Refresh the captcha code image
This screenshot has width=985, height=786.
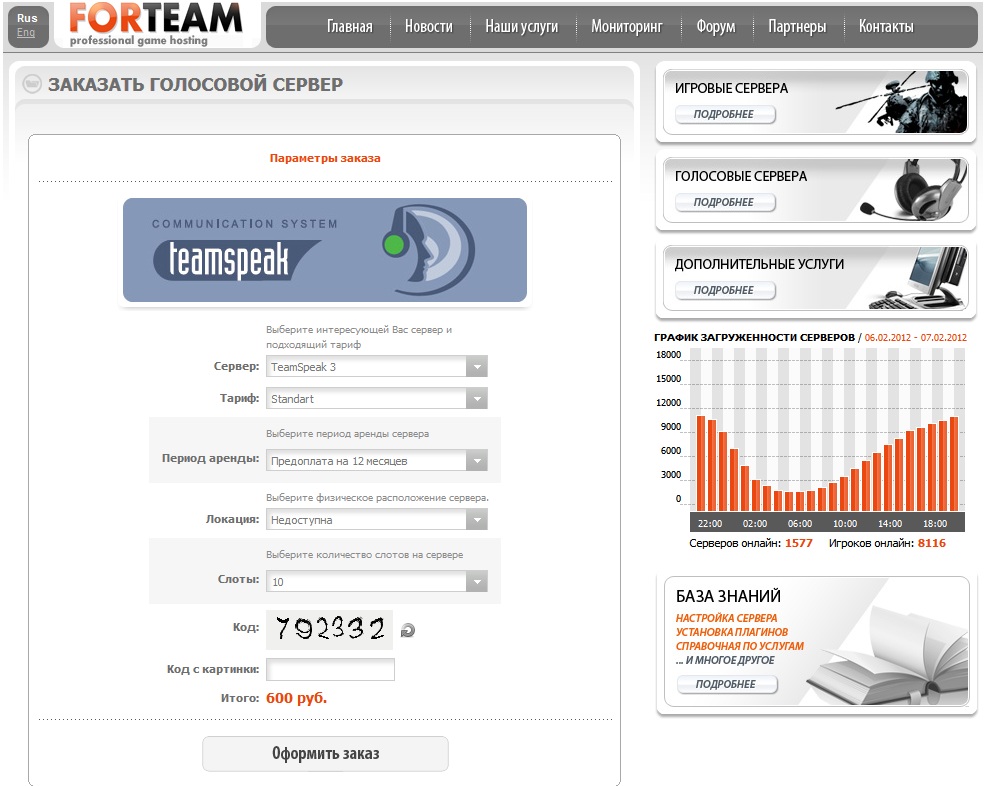tap(408, 630)
